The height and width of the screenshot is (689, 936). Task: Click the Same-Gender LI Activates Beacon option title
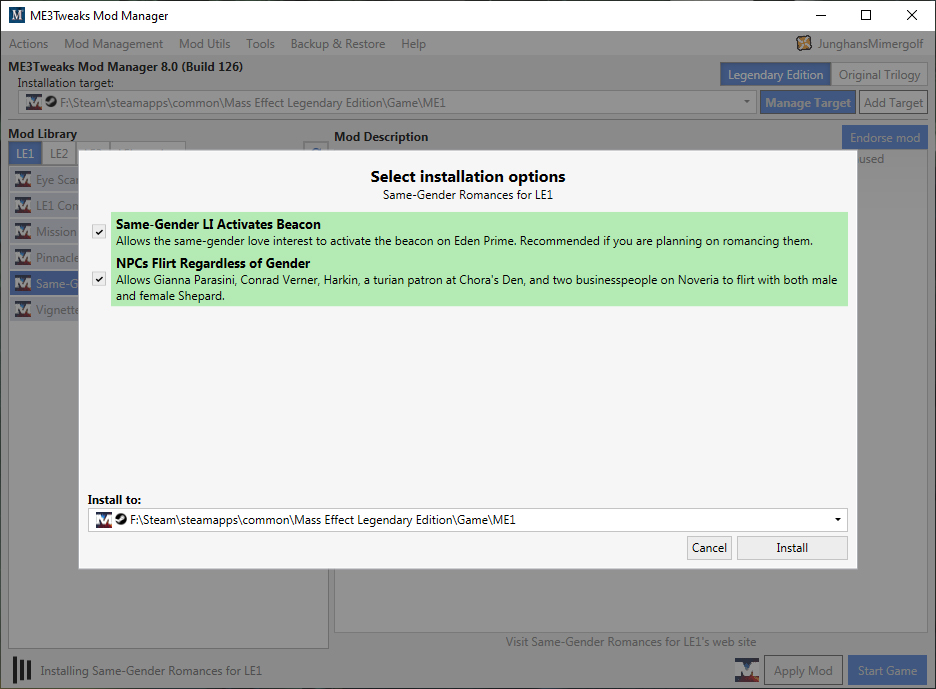[x=218, y=224]
